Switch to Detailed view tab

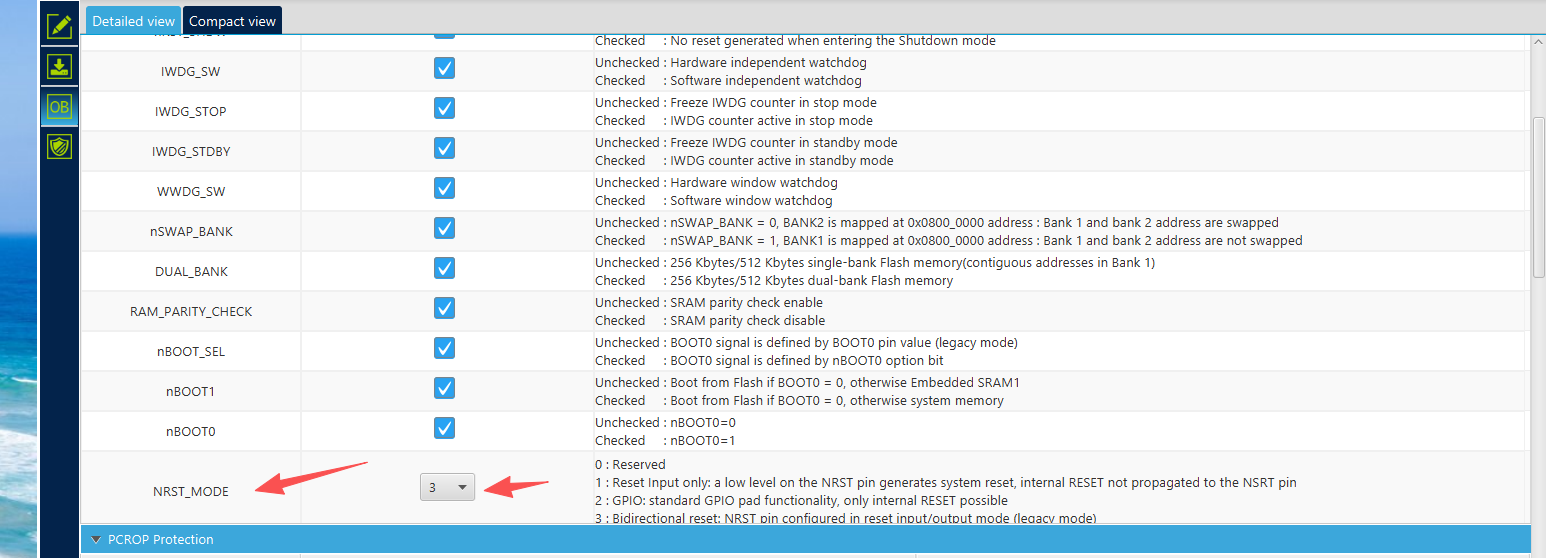click(x=133, y=21)
